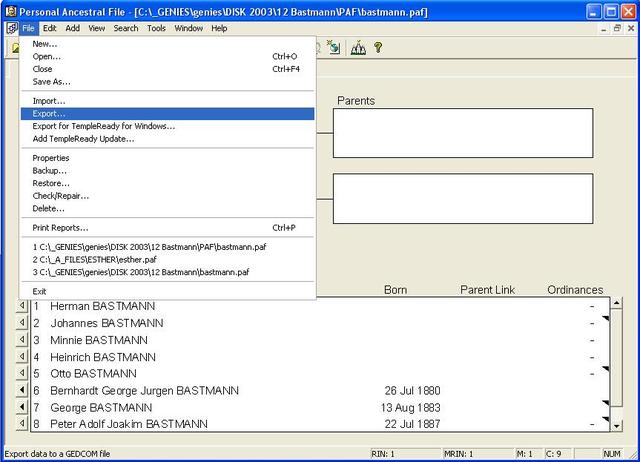Screen dimensions: 640x462
Task: Click birth date 22 Jul 1887
Action: pos(412,424)
